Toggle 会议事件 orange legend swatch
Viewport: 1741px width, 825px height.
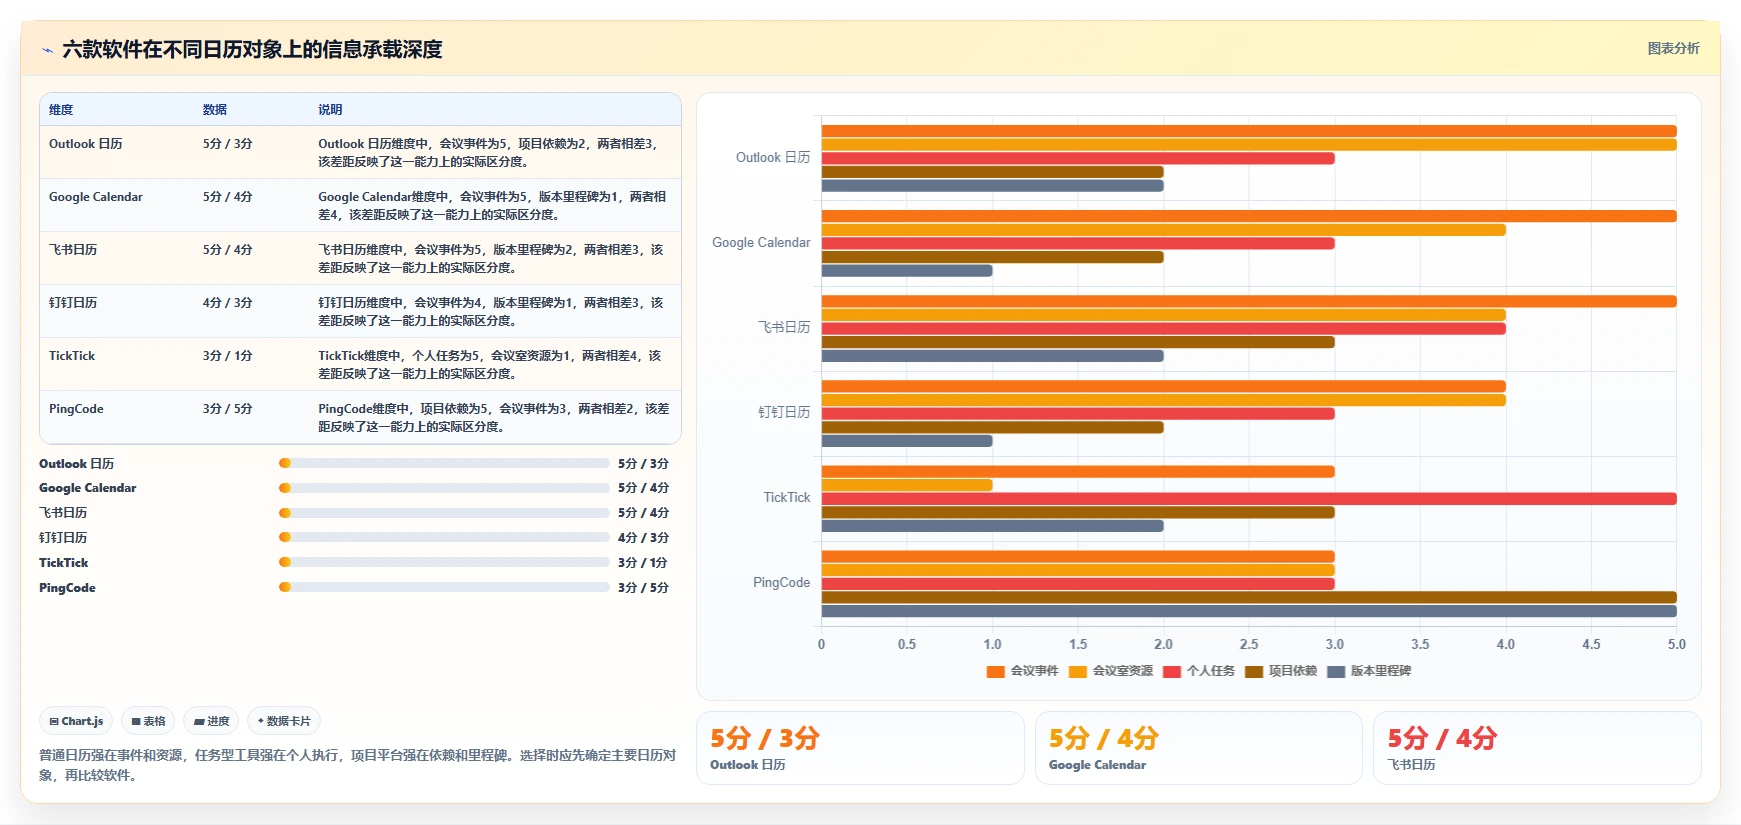pyautogui.click(x=995, y=672)
